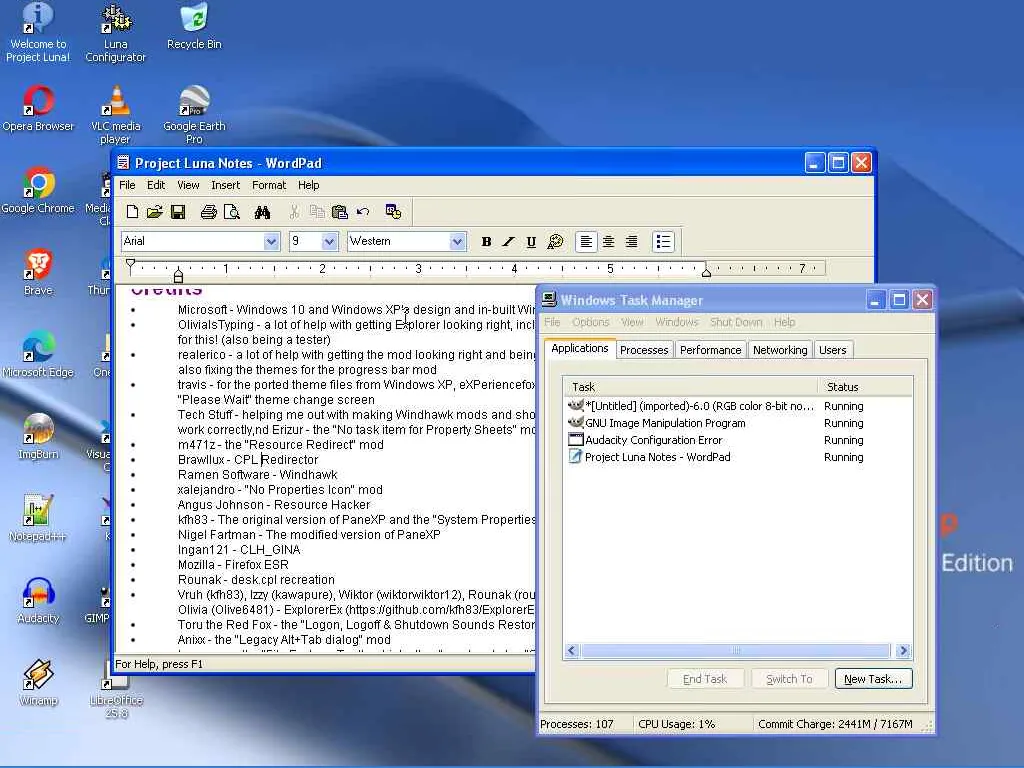Viewport: 1024px width, 768px height.
Task: Click the Luna Configurator desktop icon
Action: coord(116,33)
